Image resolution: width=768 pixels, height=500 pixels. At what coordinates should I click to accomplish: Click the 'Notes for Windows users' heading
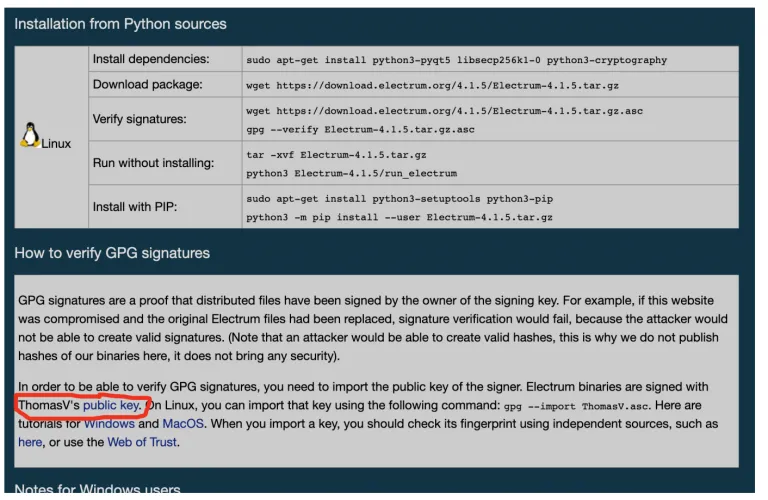97,489
